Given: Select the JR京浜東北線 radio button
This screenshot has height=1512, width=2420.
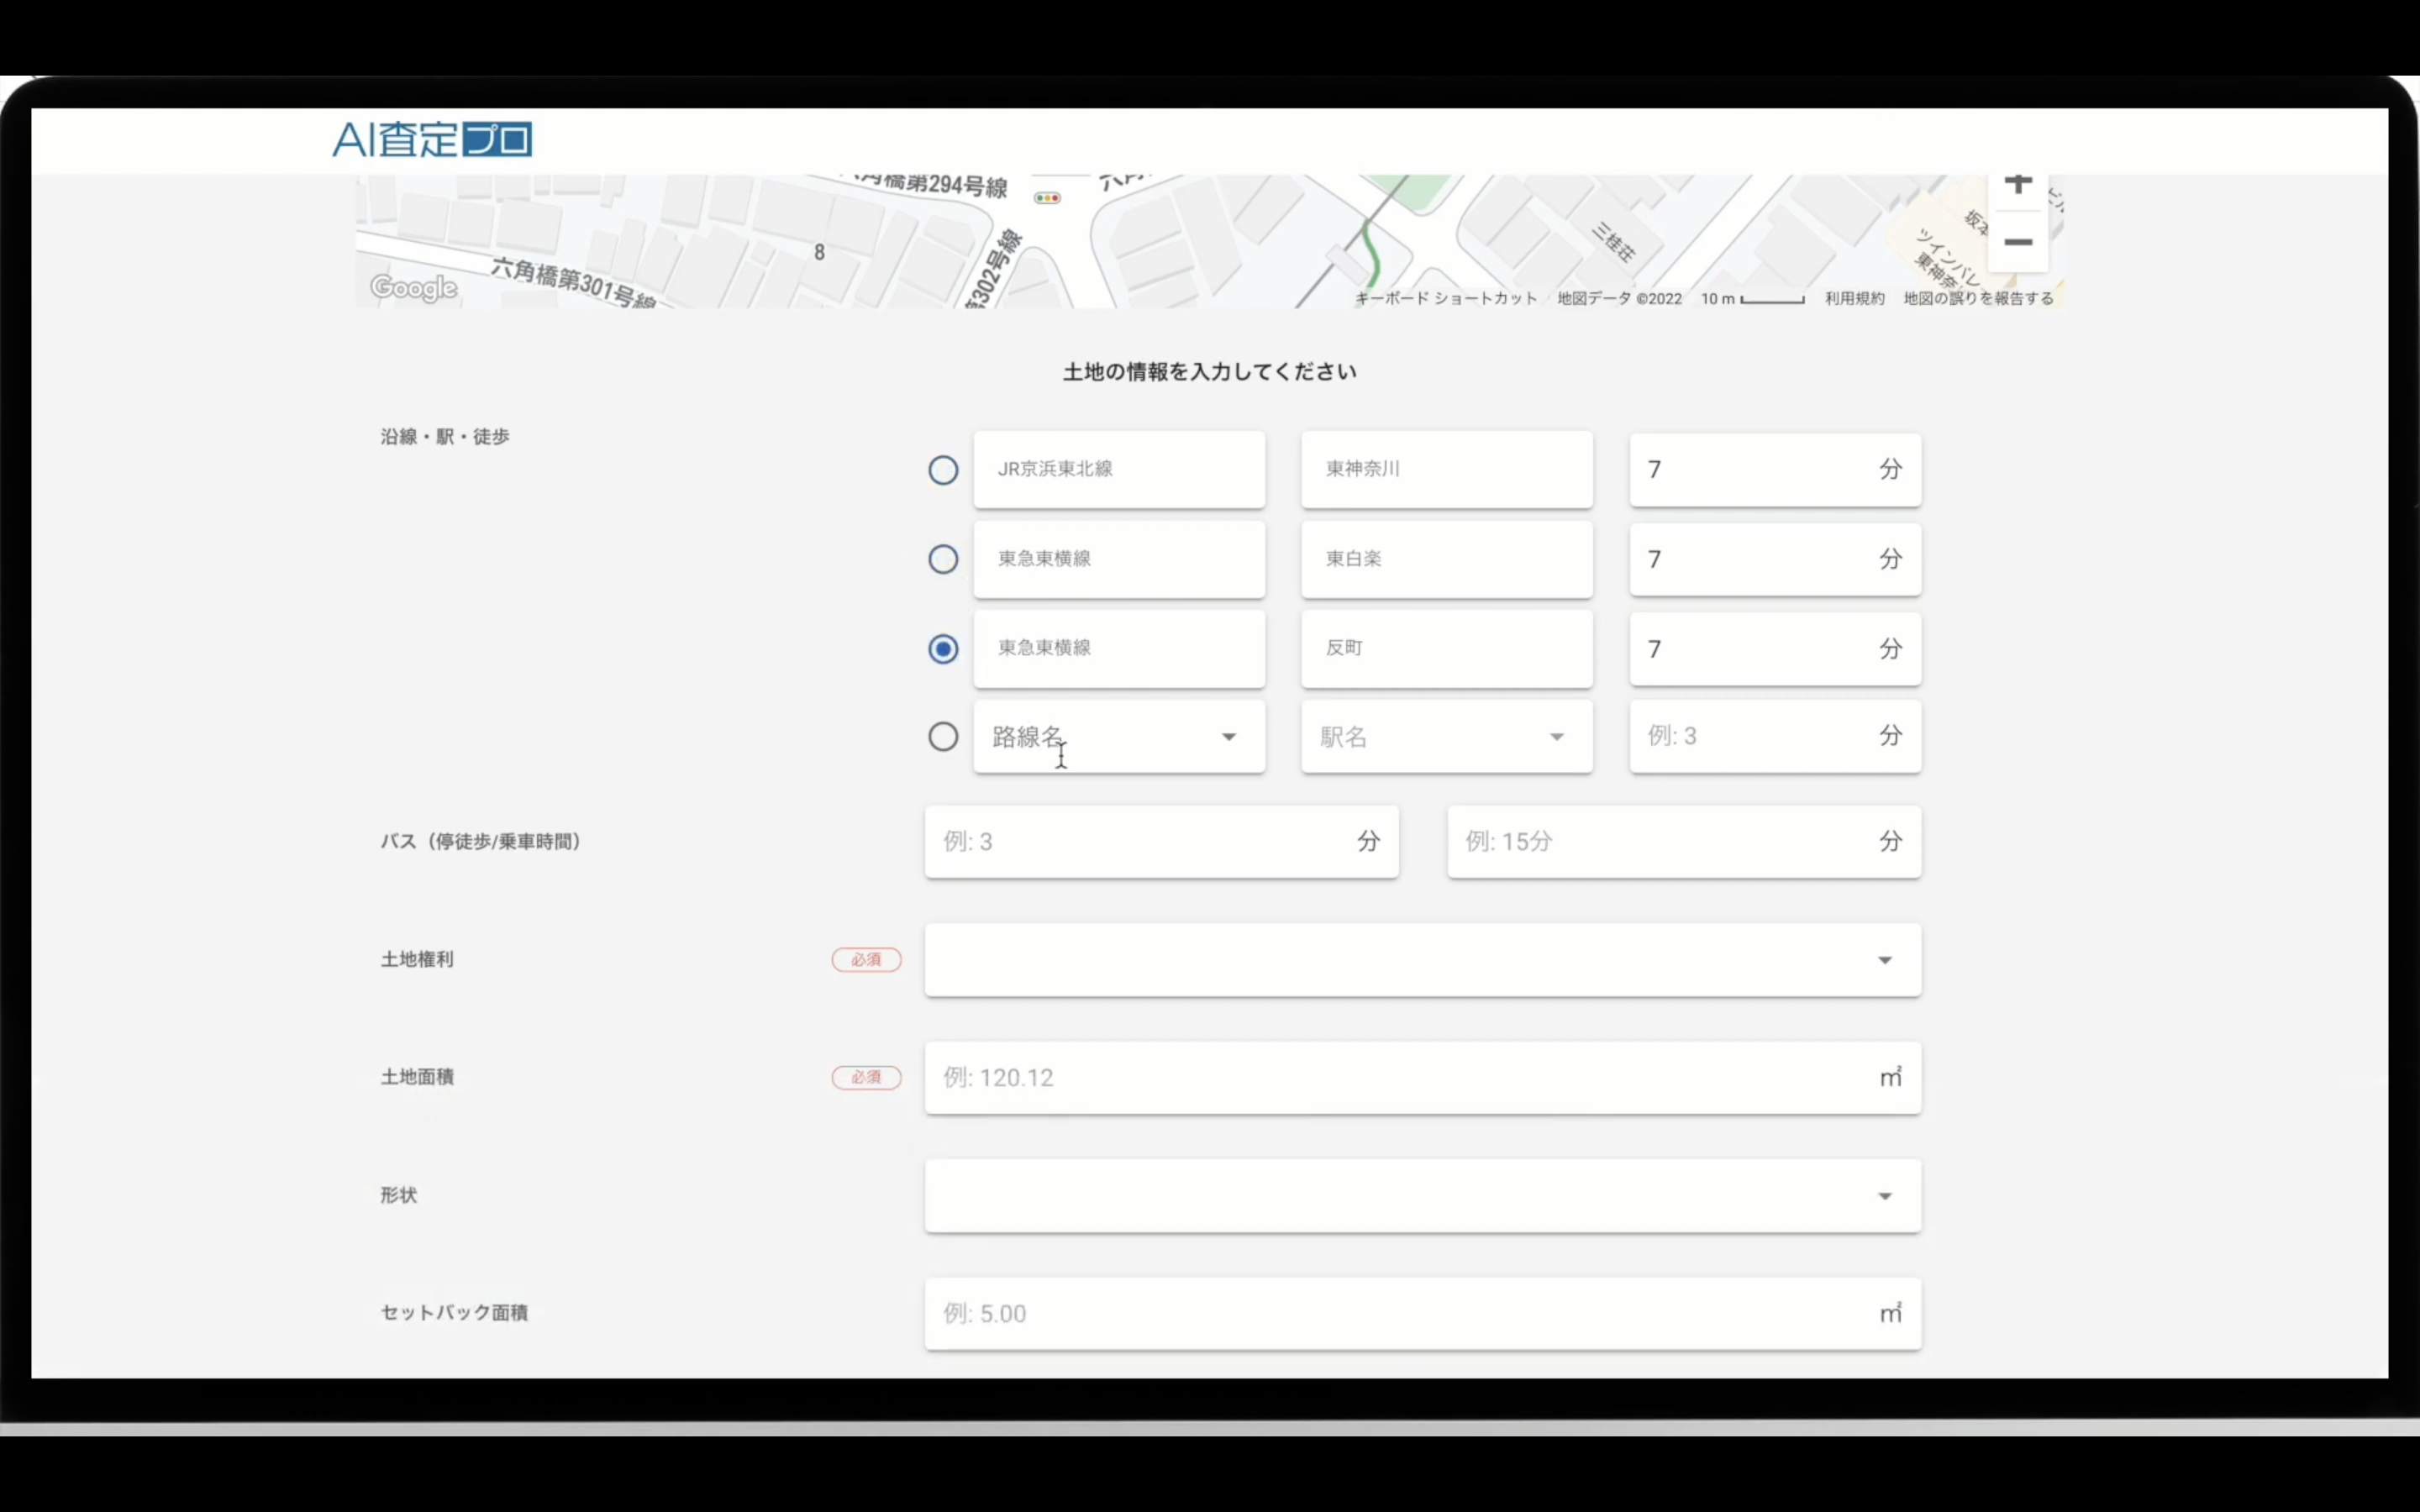Looking at the screenshot, I should (943, 470).
